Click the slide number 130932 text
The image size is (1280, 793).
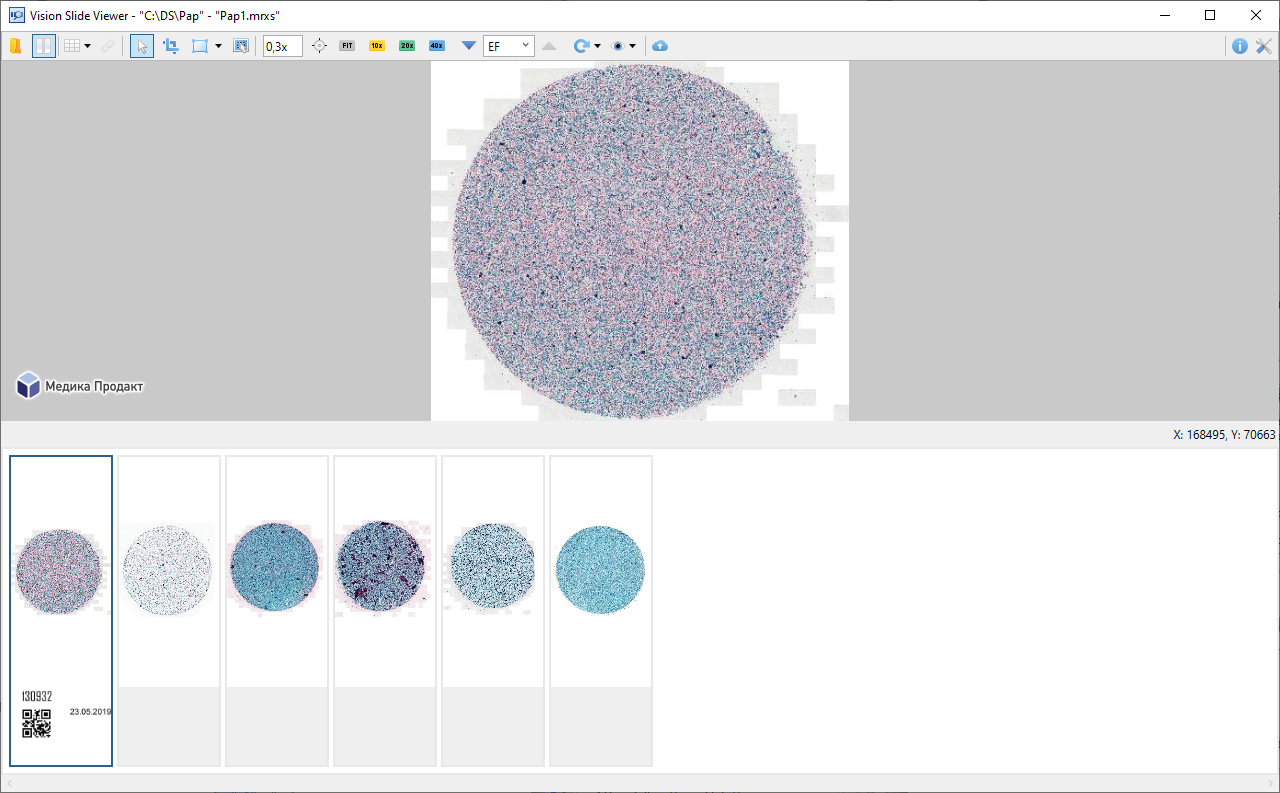coord(37,696)
